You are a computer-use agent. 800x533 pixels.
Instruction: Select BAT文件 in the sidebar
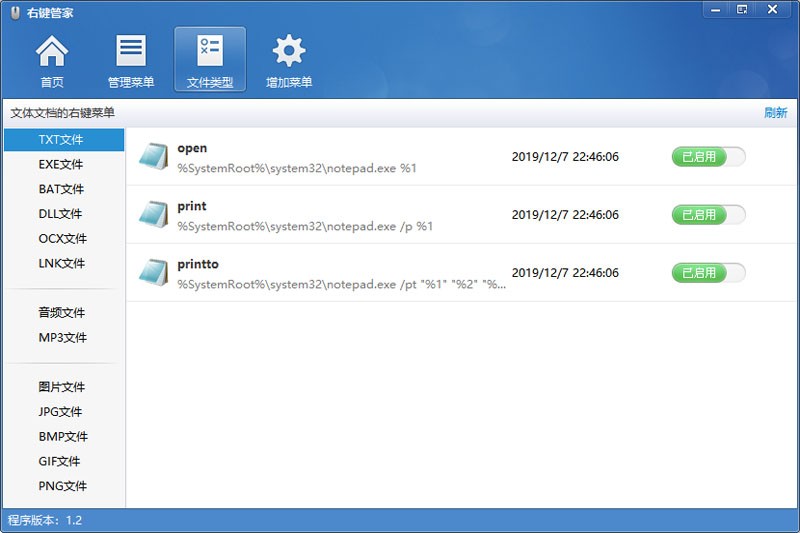(61, 189)
